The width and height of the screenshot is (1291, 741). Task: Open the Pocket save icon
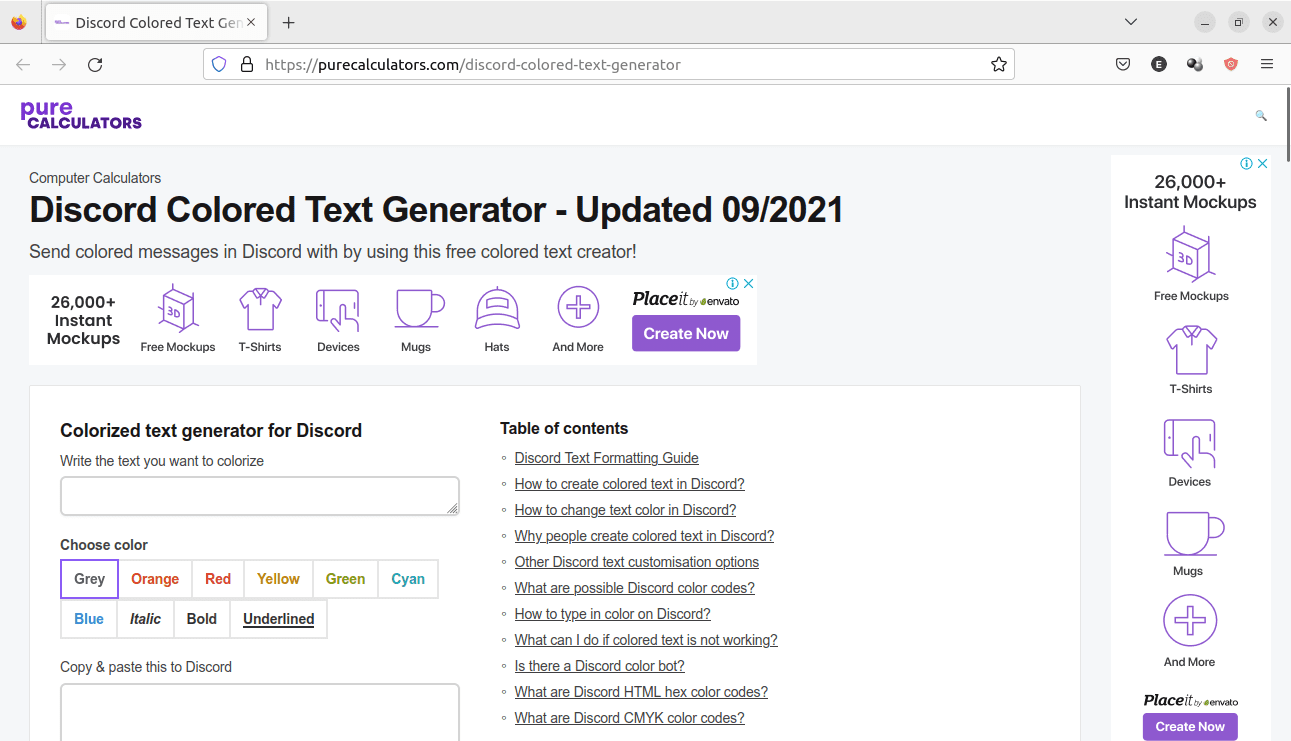[x=1123, y=64]
